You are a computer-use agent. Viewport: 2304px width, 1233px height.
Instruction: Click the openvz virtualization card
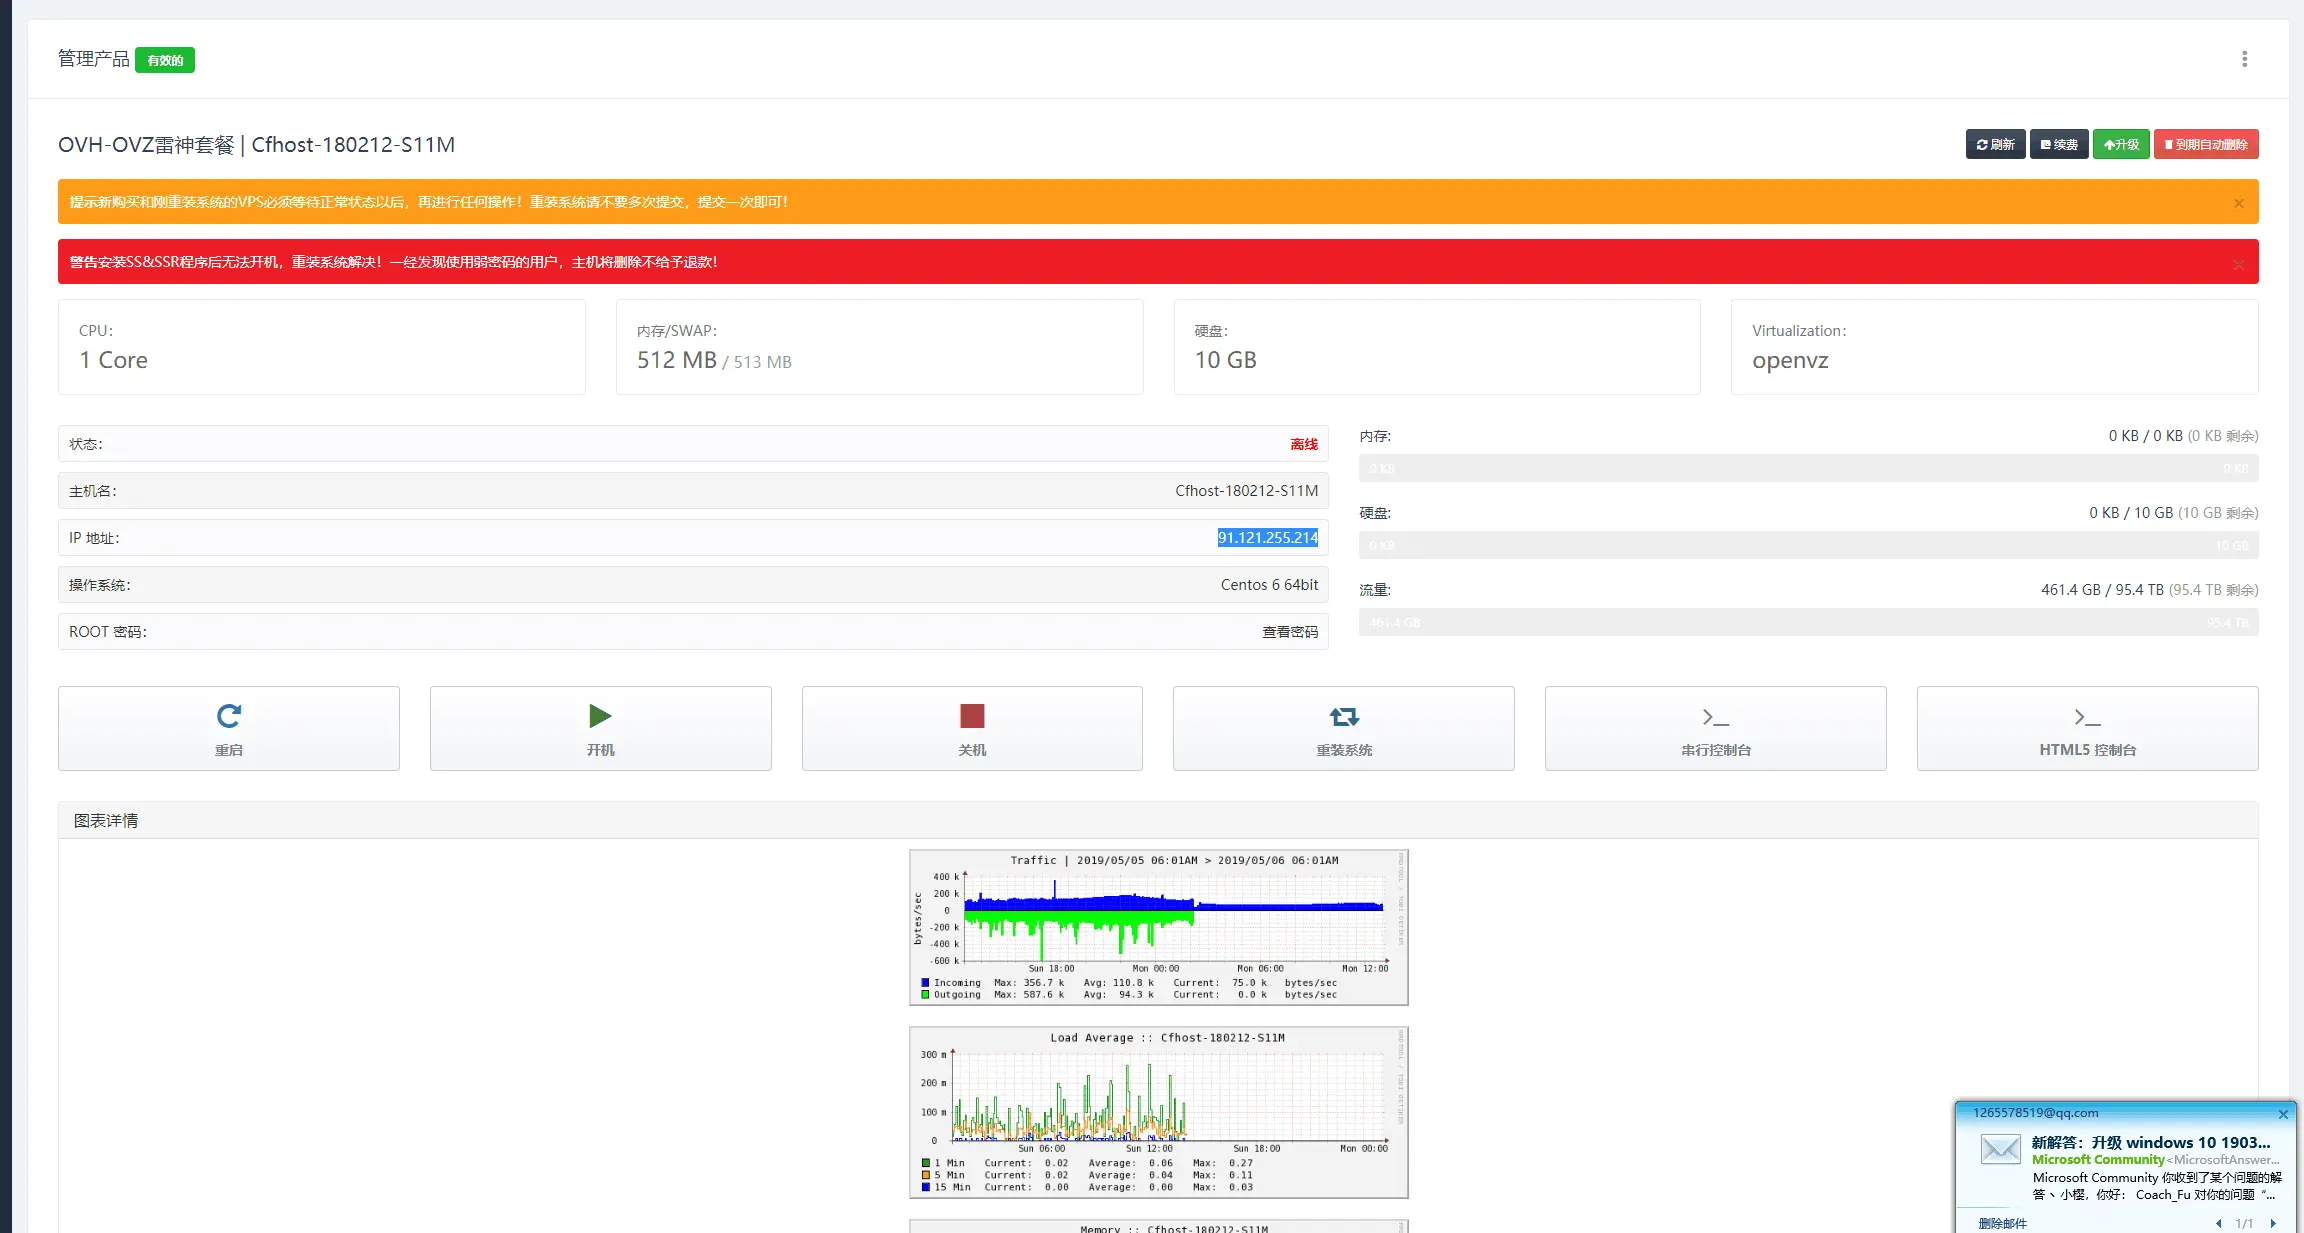point(1995,347)
